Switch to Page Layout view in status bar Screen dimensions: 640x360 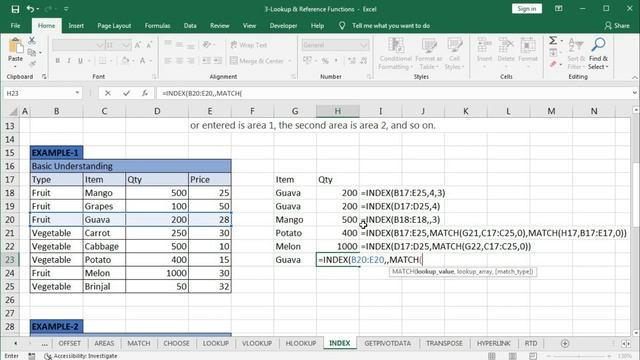[513, 356]
